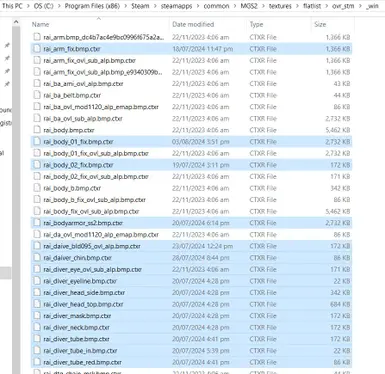Viewport: 385px width, 374px height.
Task: Go to This PC in address bar
Action: click(x=12, y=6)
